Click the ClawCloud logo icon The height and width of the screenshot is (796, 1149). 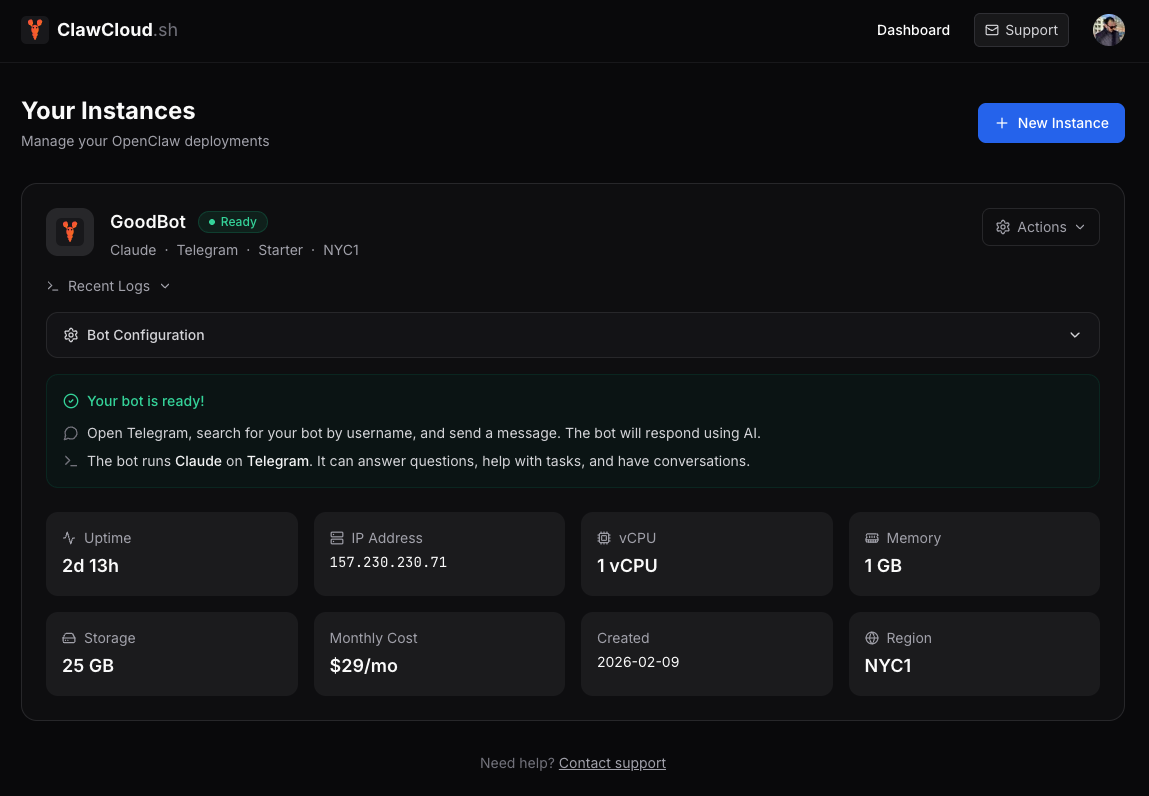coord(35,30)
